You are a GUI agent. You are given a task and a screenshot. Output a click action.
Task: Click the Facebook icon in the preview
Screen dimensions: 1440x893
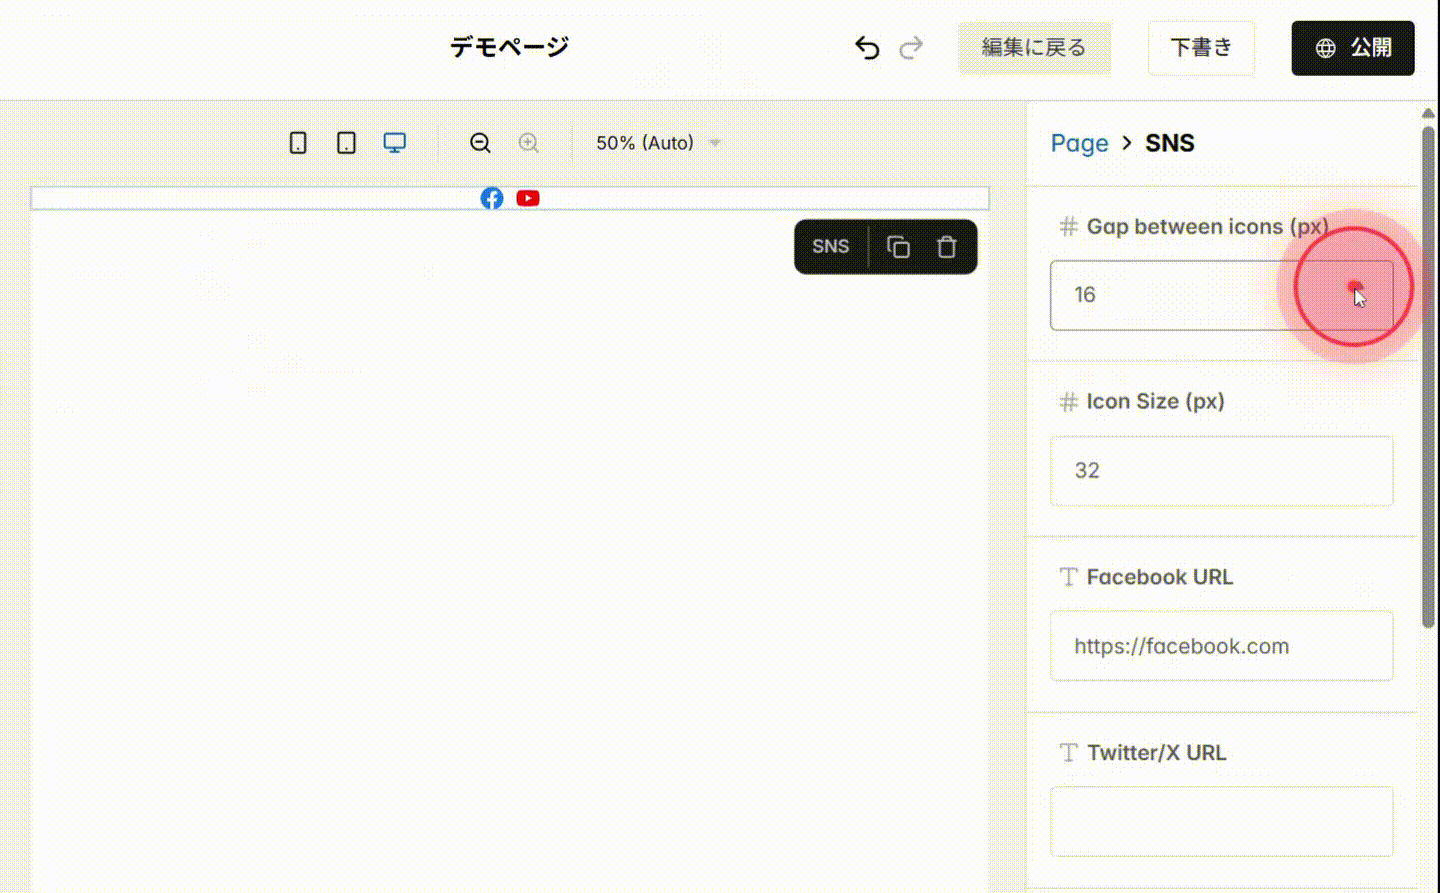[491, 198]
